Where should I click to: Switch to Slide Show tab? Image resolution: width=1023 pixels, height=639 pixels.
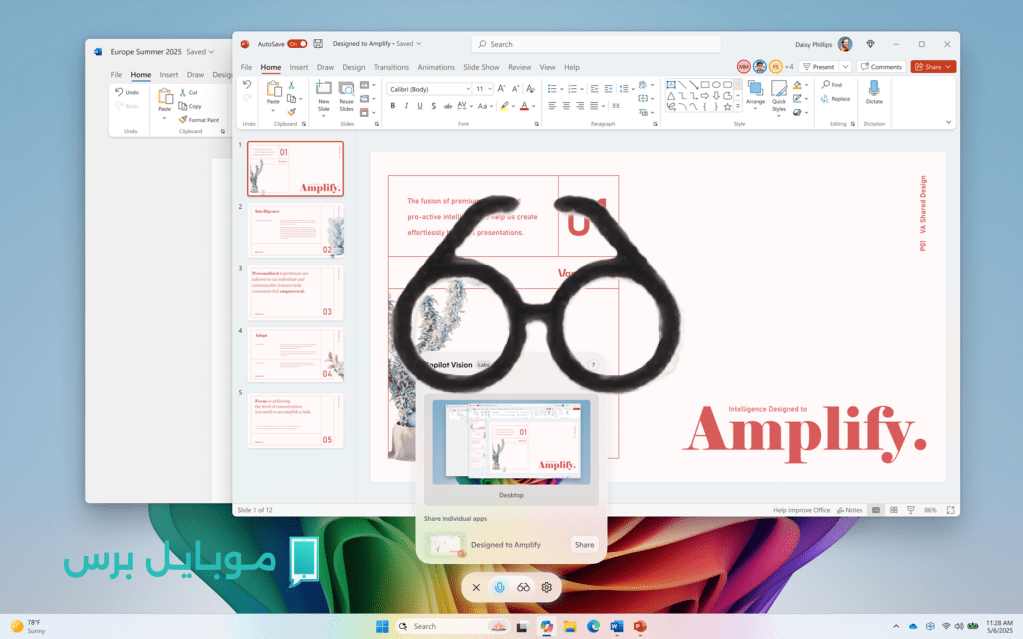481,67
